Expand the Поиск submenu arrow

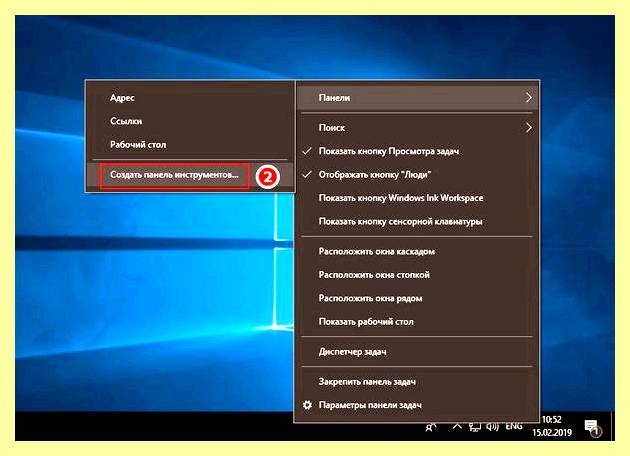coord(529,128)
